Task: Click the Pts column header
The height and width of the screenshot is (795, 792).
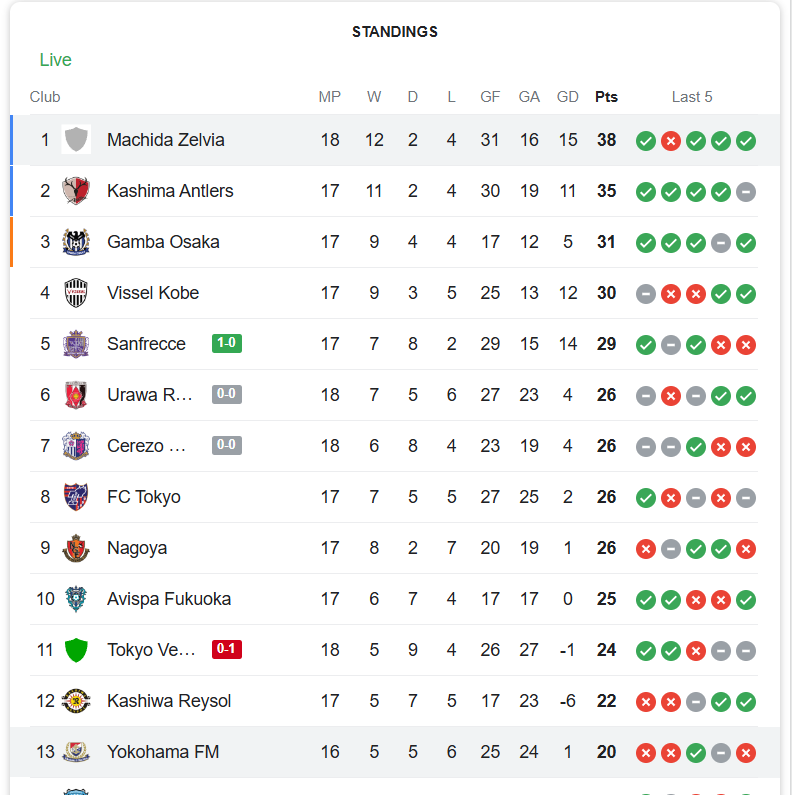Action: click(606, 97)
